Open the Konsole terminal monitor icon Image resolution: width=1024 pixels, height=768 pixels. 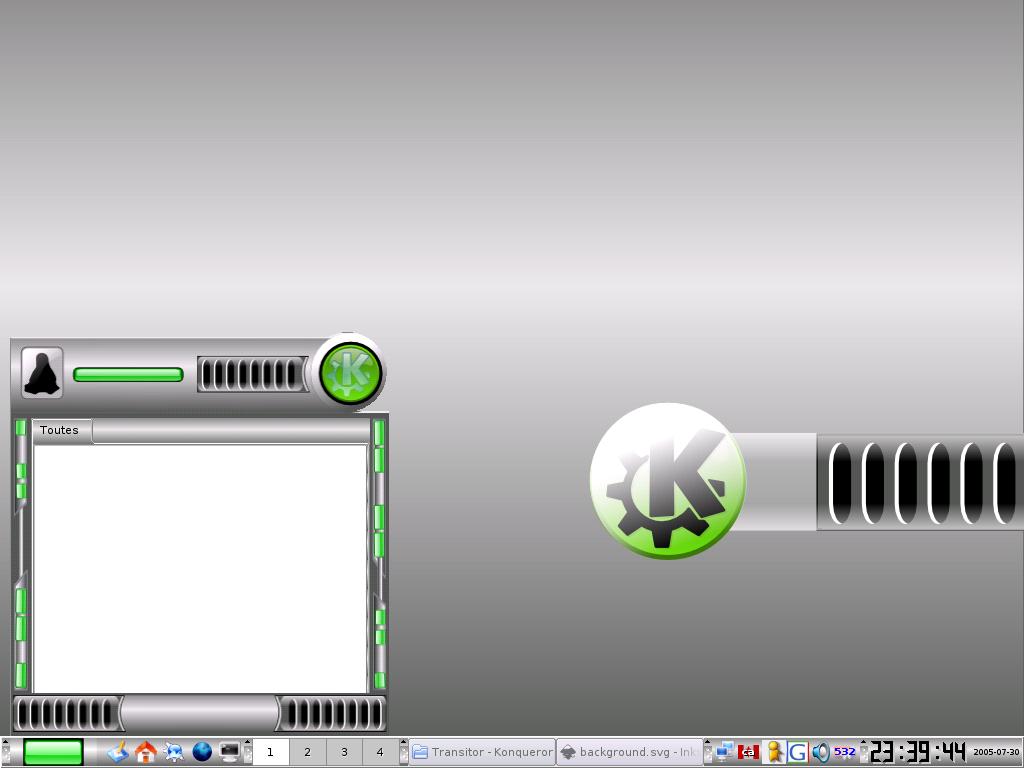pyautogui.click(x=230, y=752)
